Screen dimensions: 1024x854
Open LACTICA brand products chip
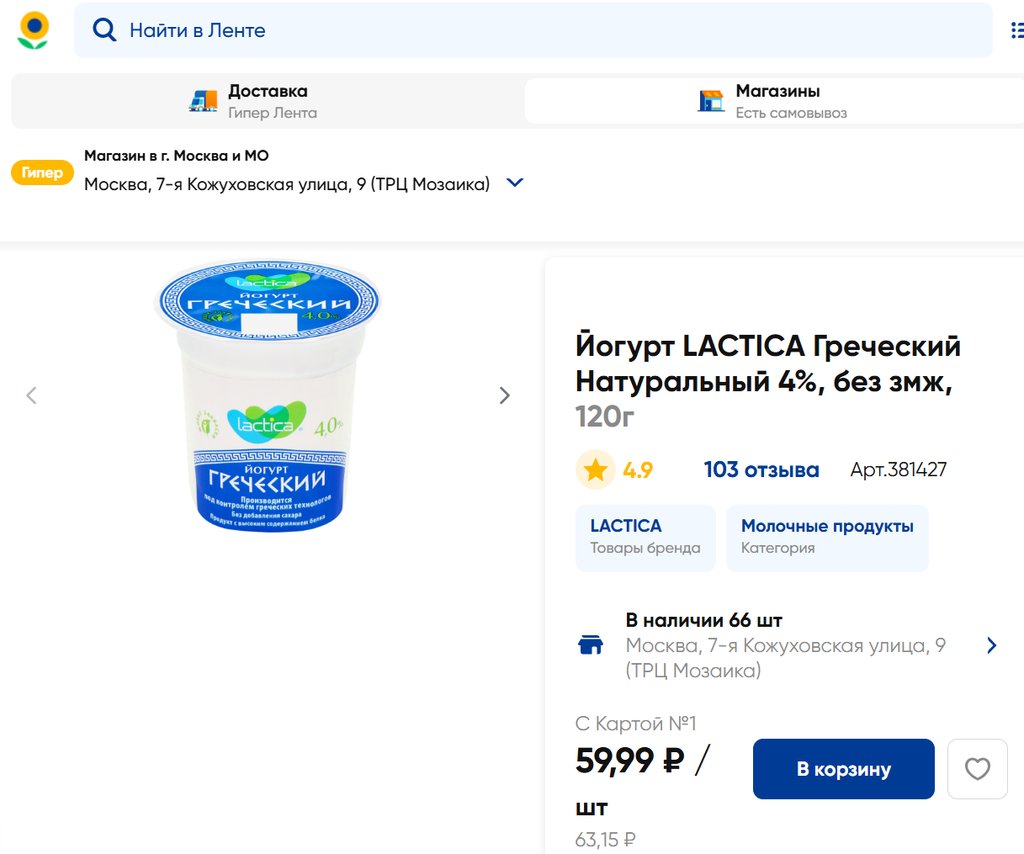(645, 537)
